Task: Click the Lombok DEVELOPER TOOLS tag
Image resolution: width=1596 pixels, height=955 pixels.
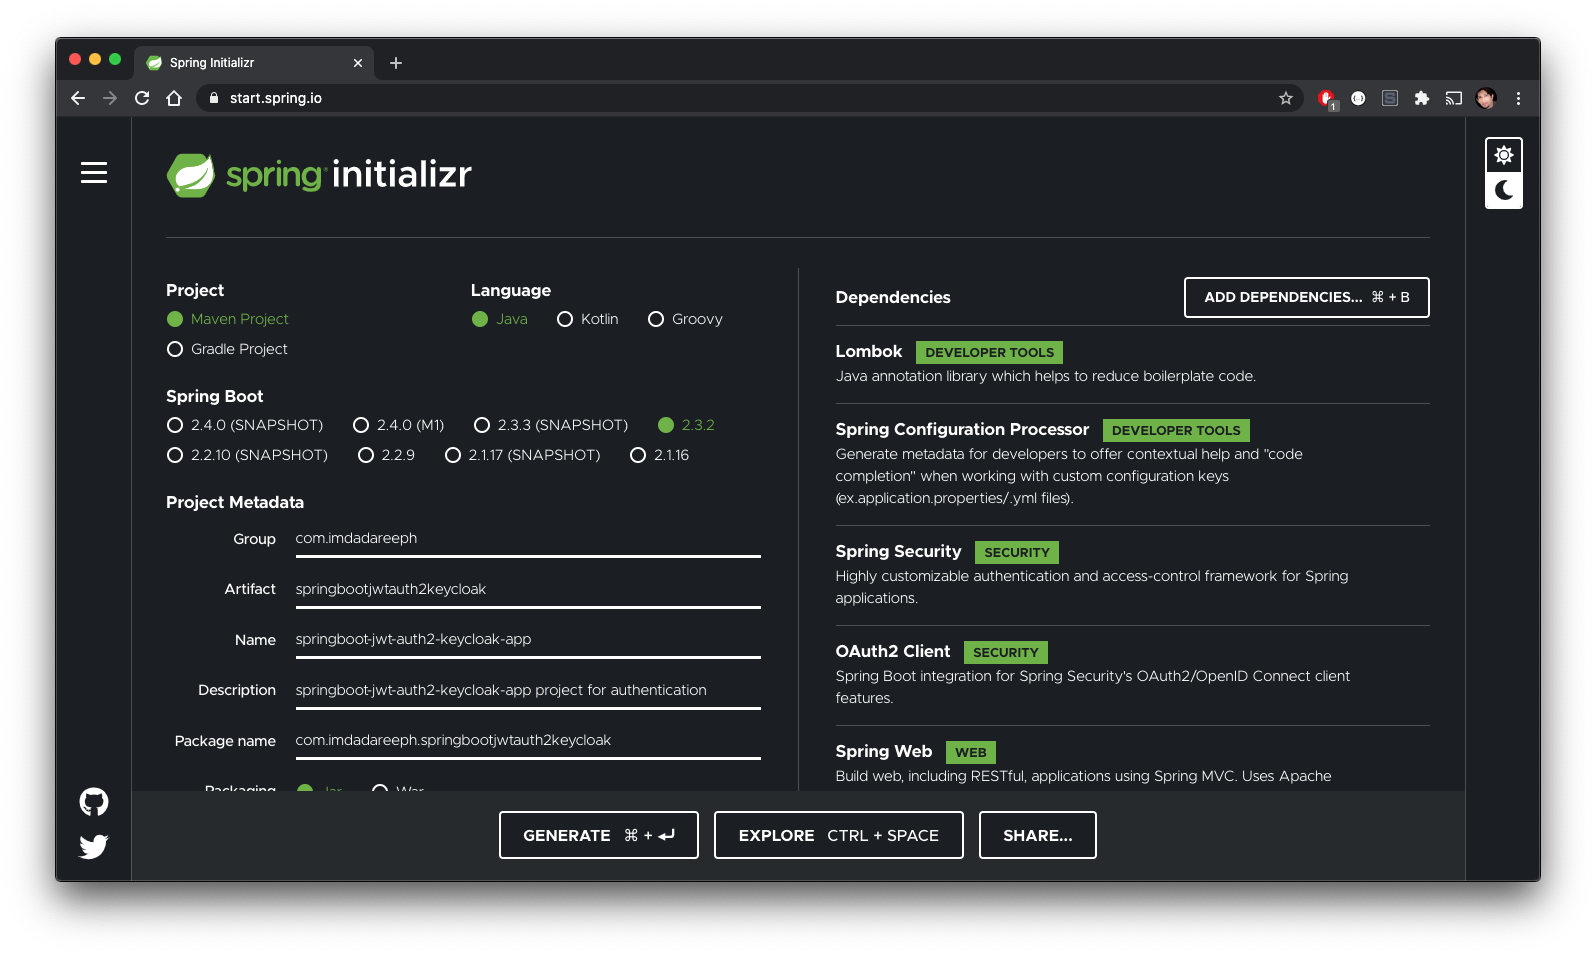Action: tap(989, 353)
